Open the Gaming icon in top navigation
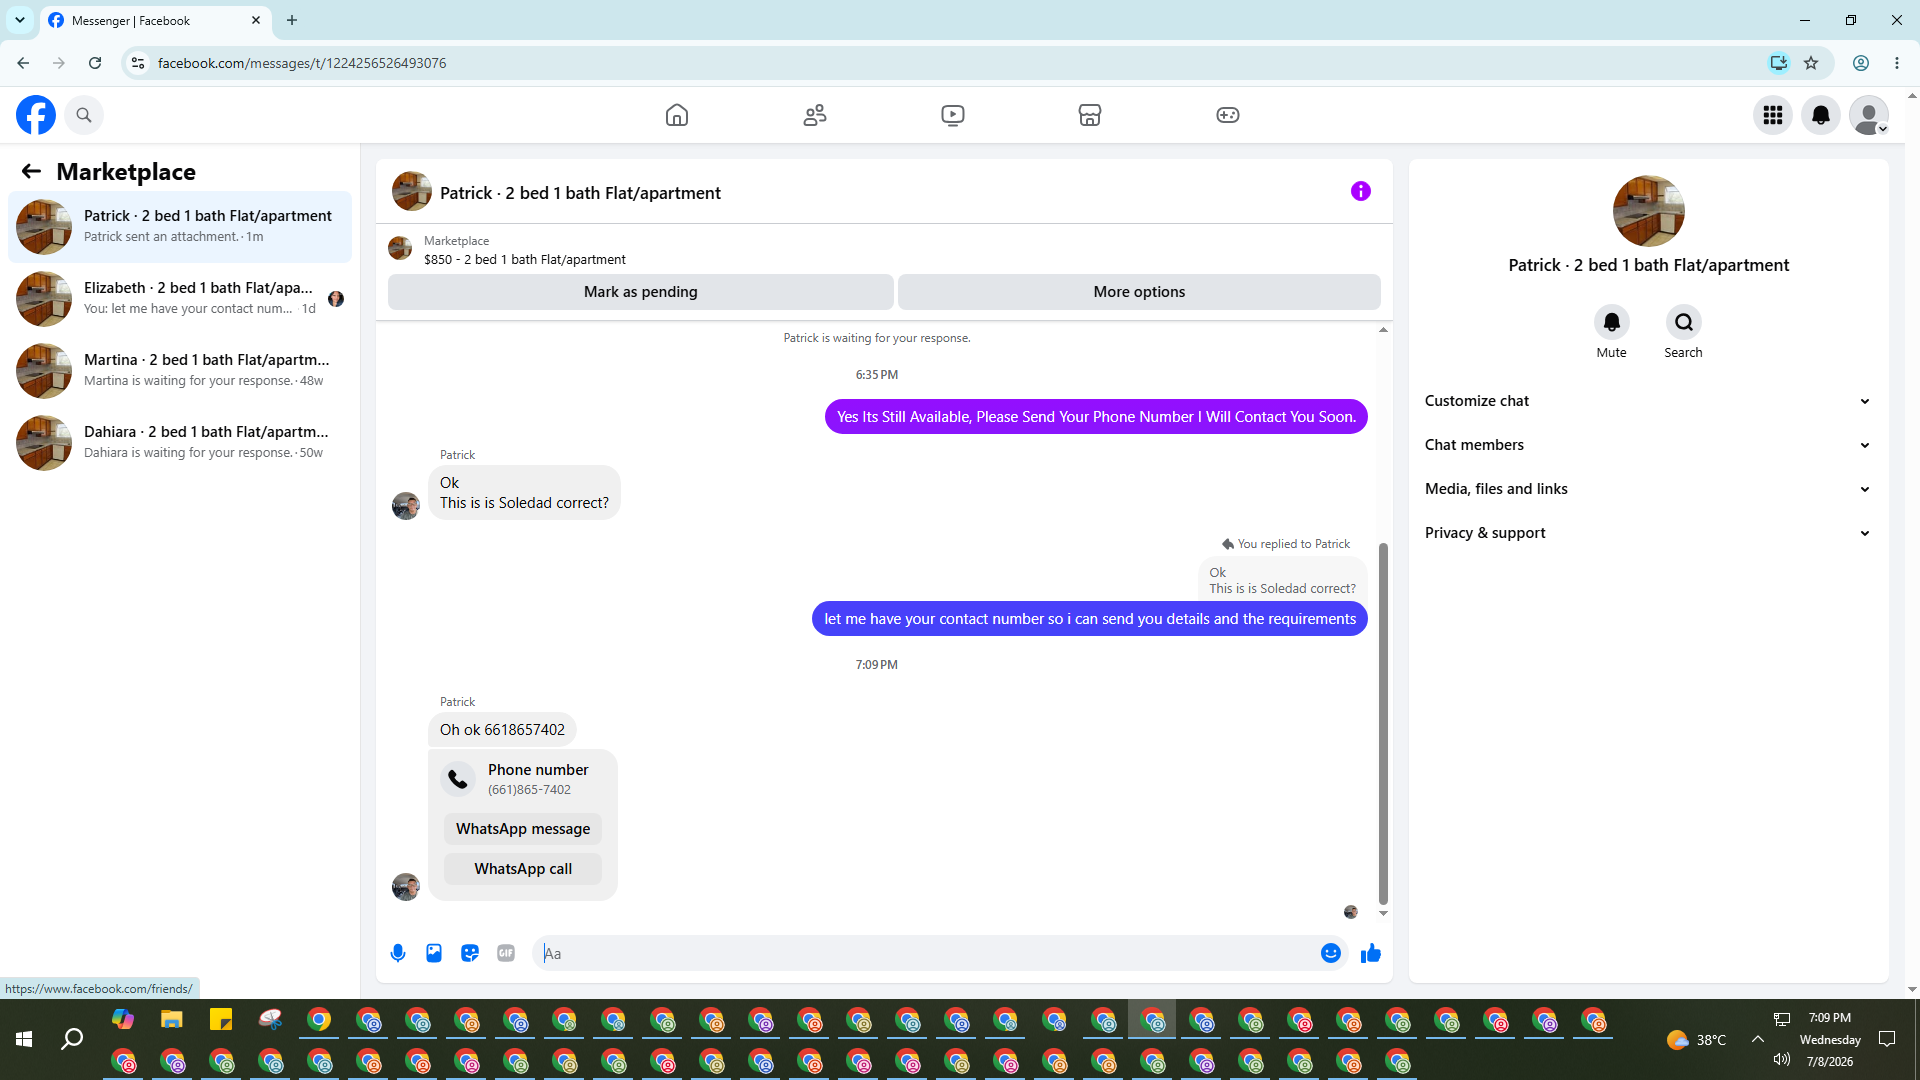Viewport: 1920px width, 1080px height. pos(1228,115)
